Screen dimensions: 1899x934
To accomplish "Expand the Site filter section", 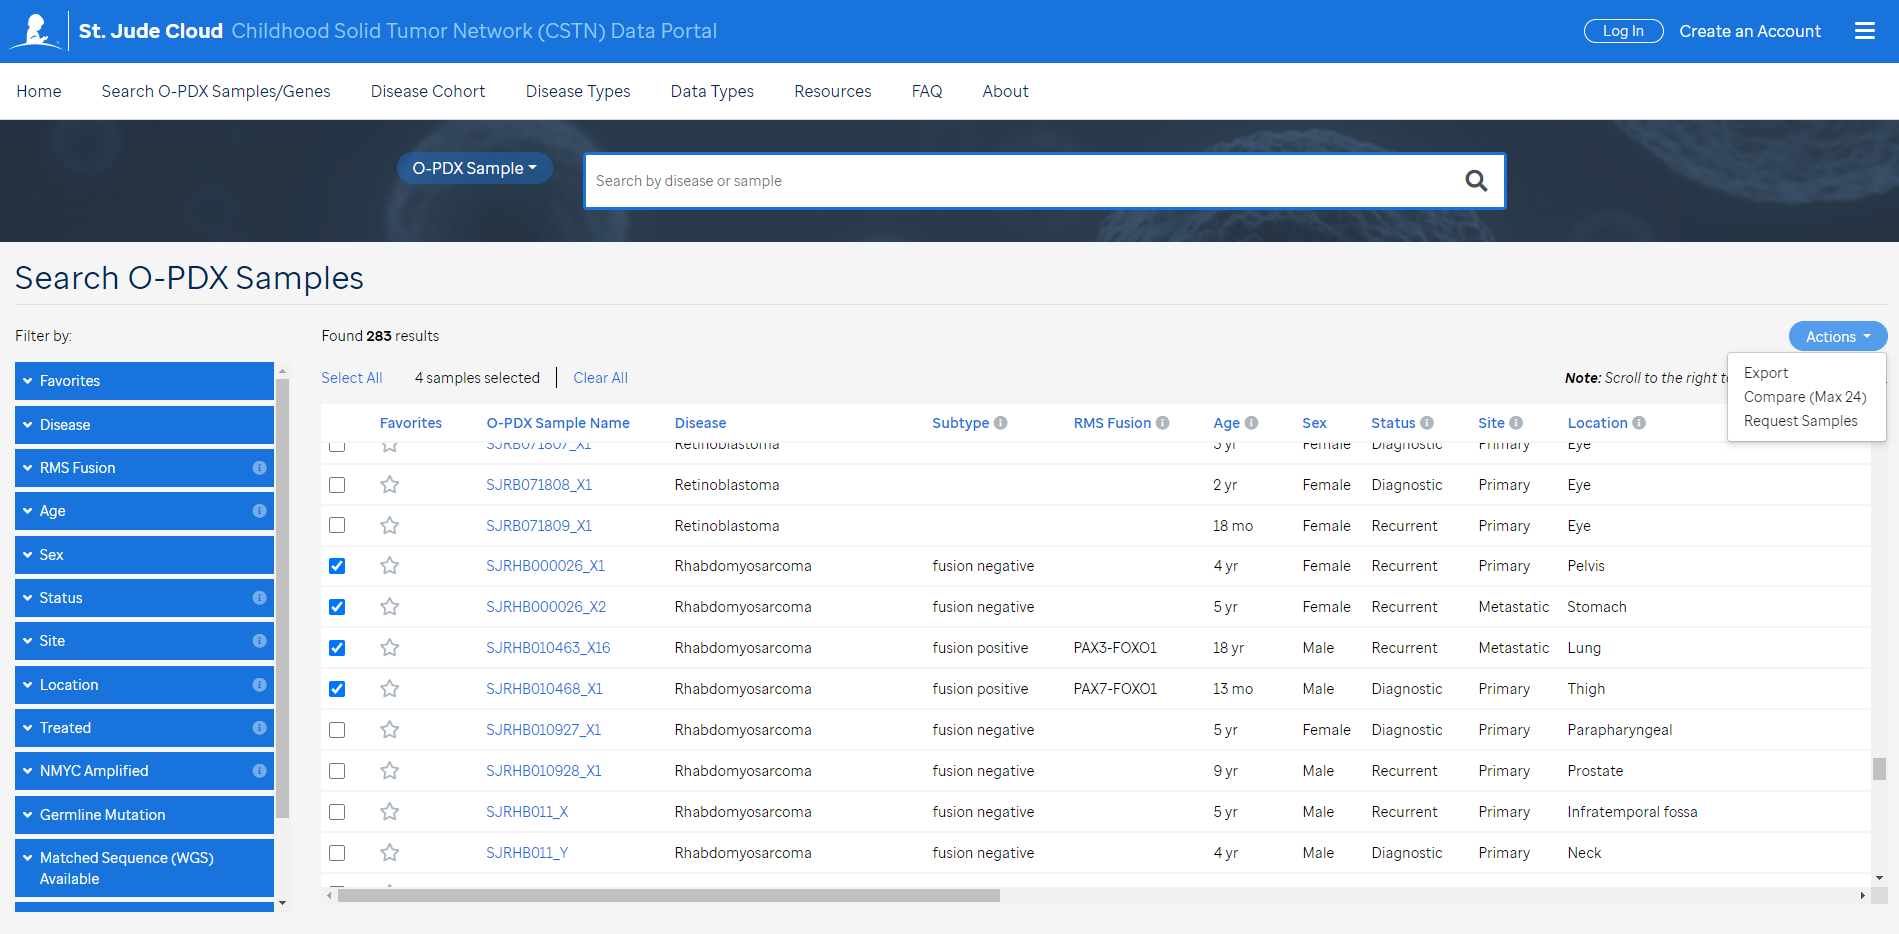I will 144,641.
